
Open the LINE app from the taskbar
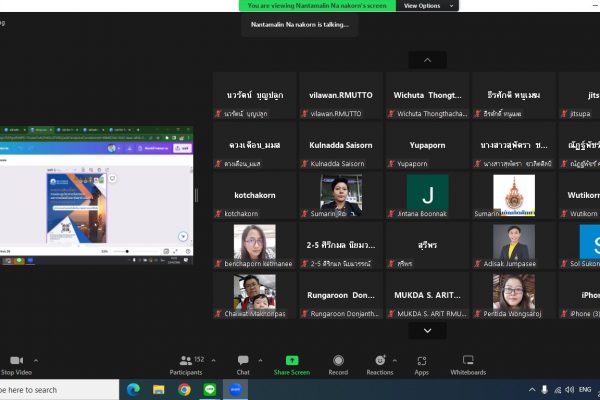tap(210, 390)
